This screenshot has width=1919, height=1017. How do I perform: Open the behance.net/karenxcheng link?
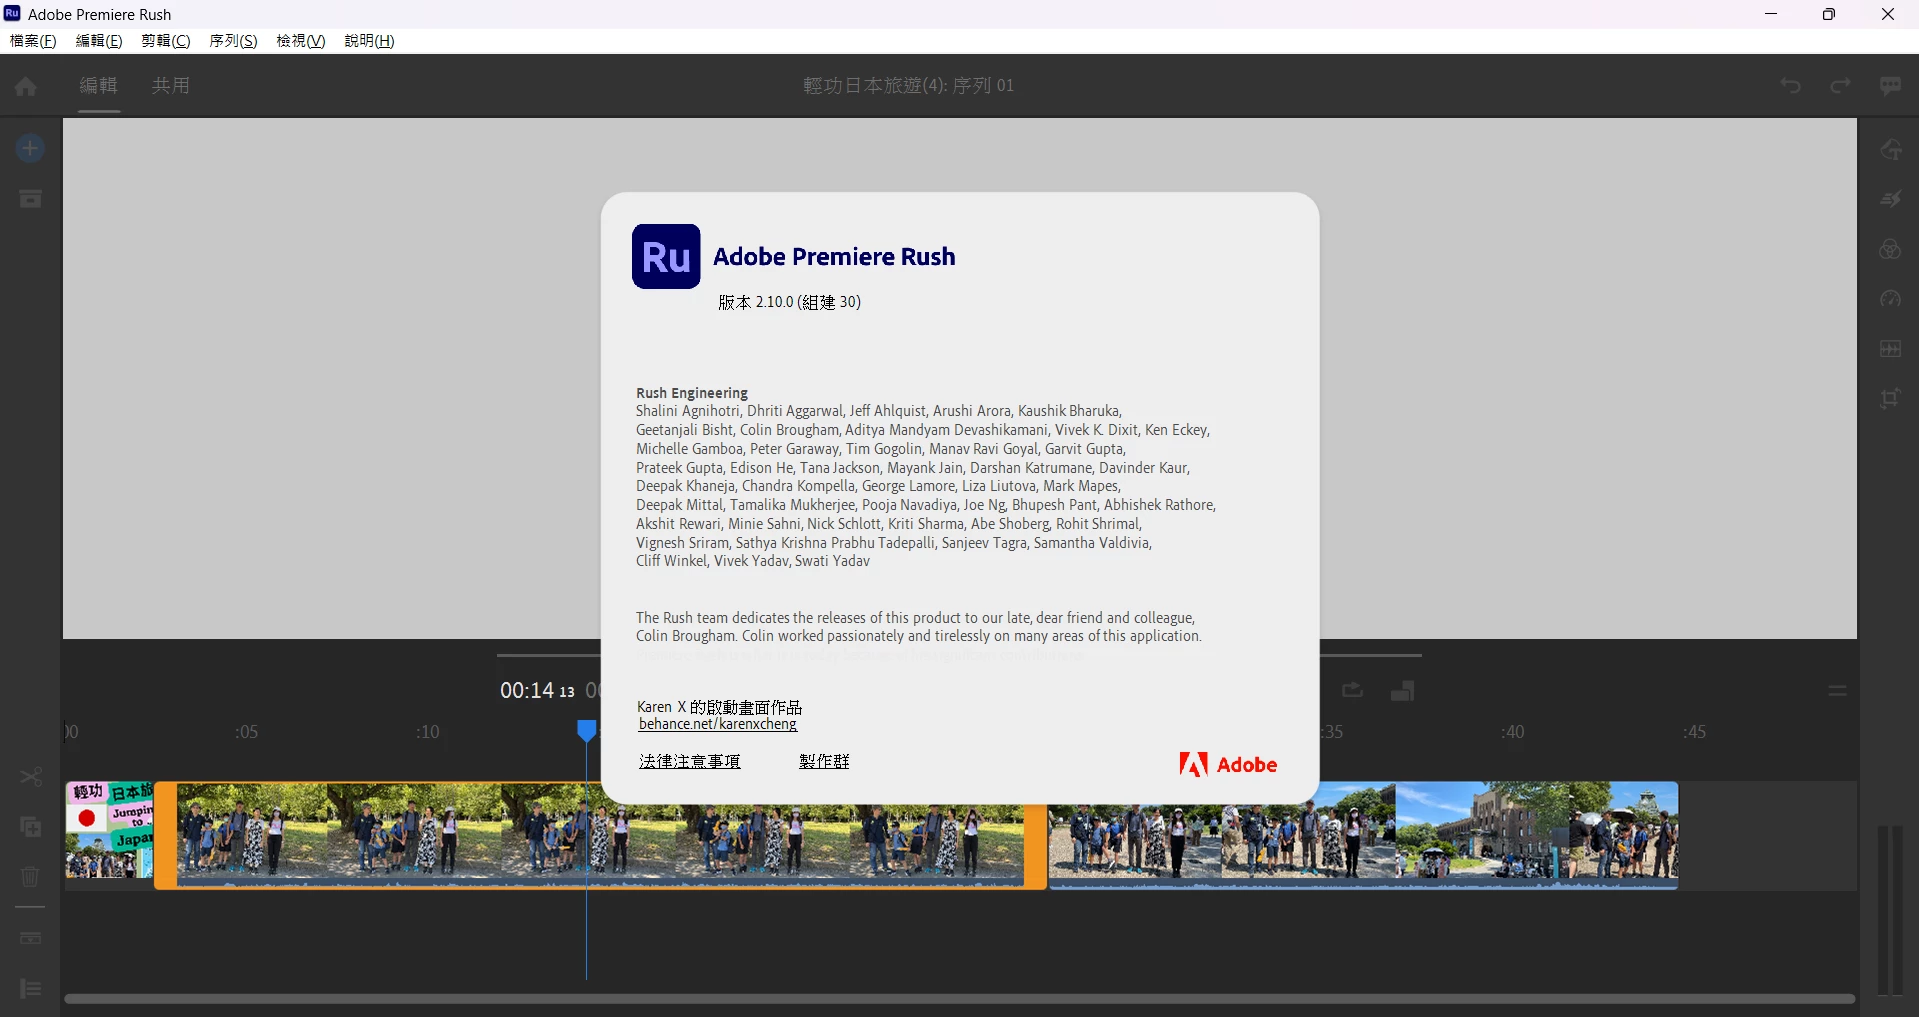coord(718,724)
